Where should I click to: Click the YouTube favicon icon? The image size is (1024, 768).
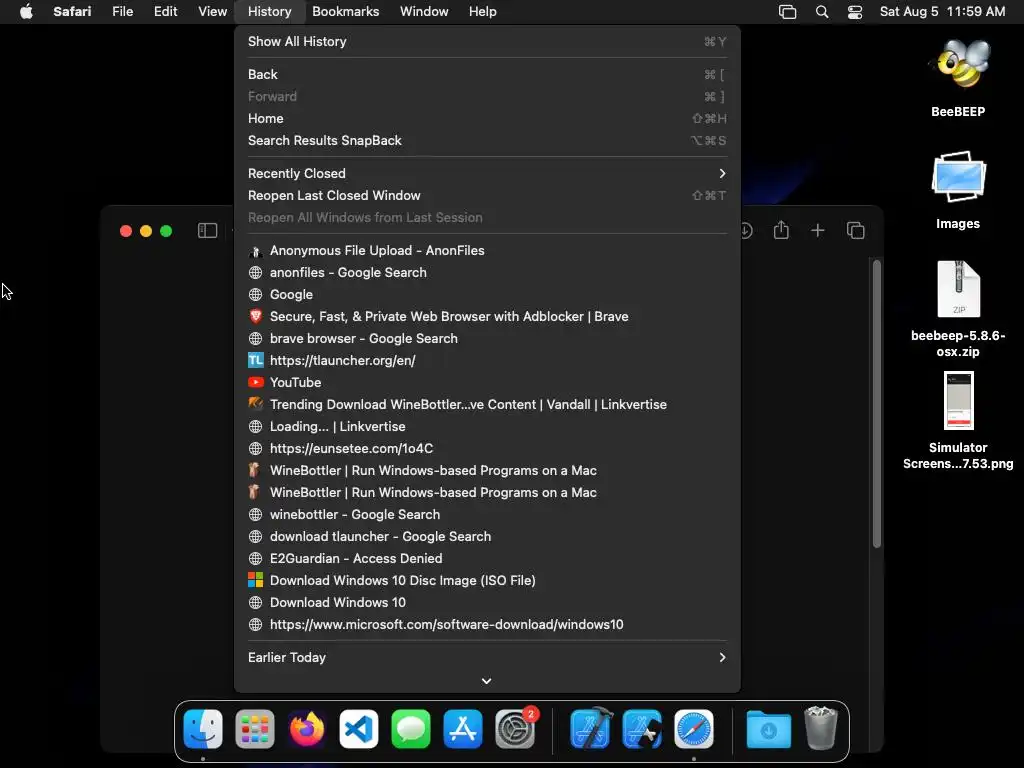point(255,383)
